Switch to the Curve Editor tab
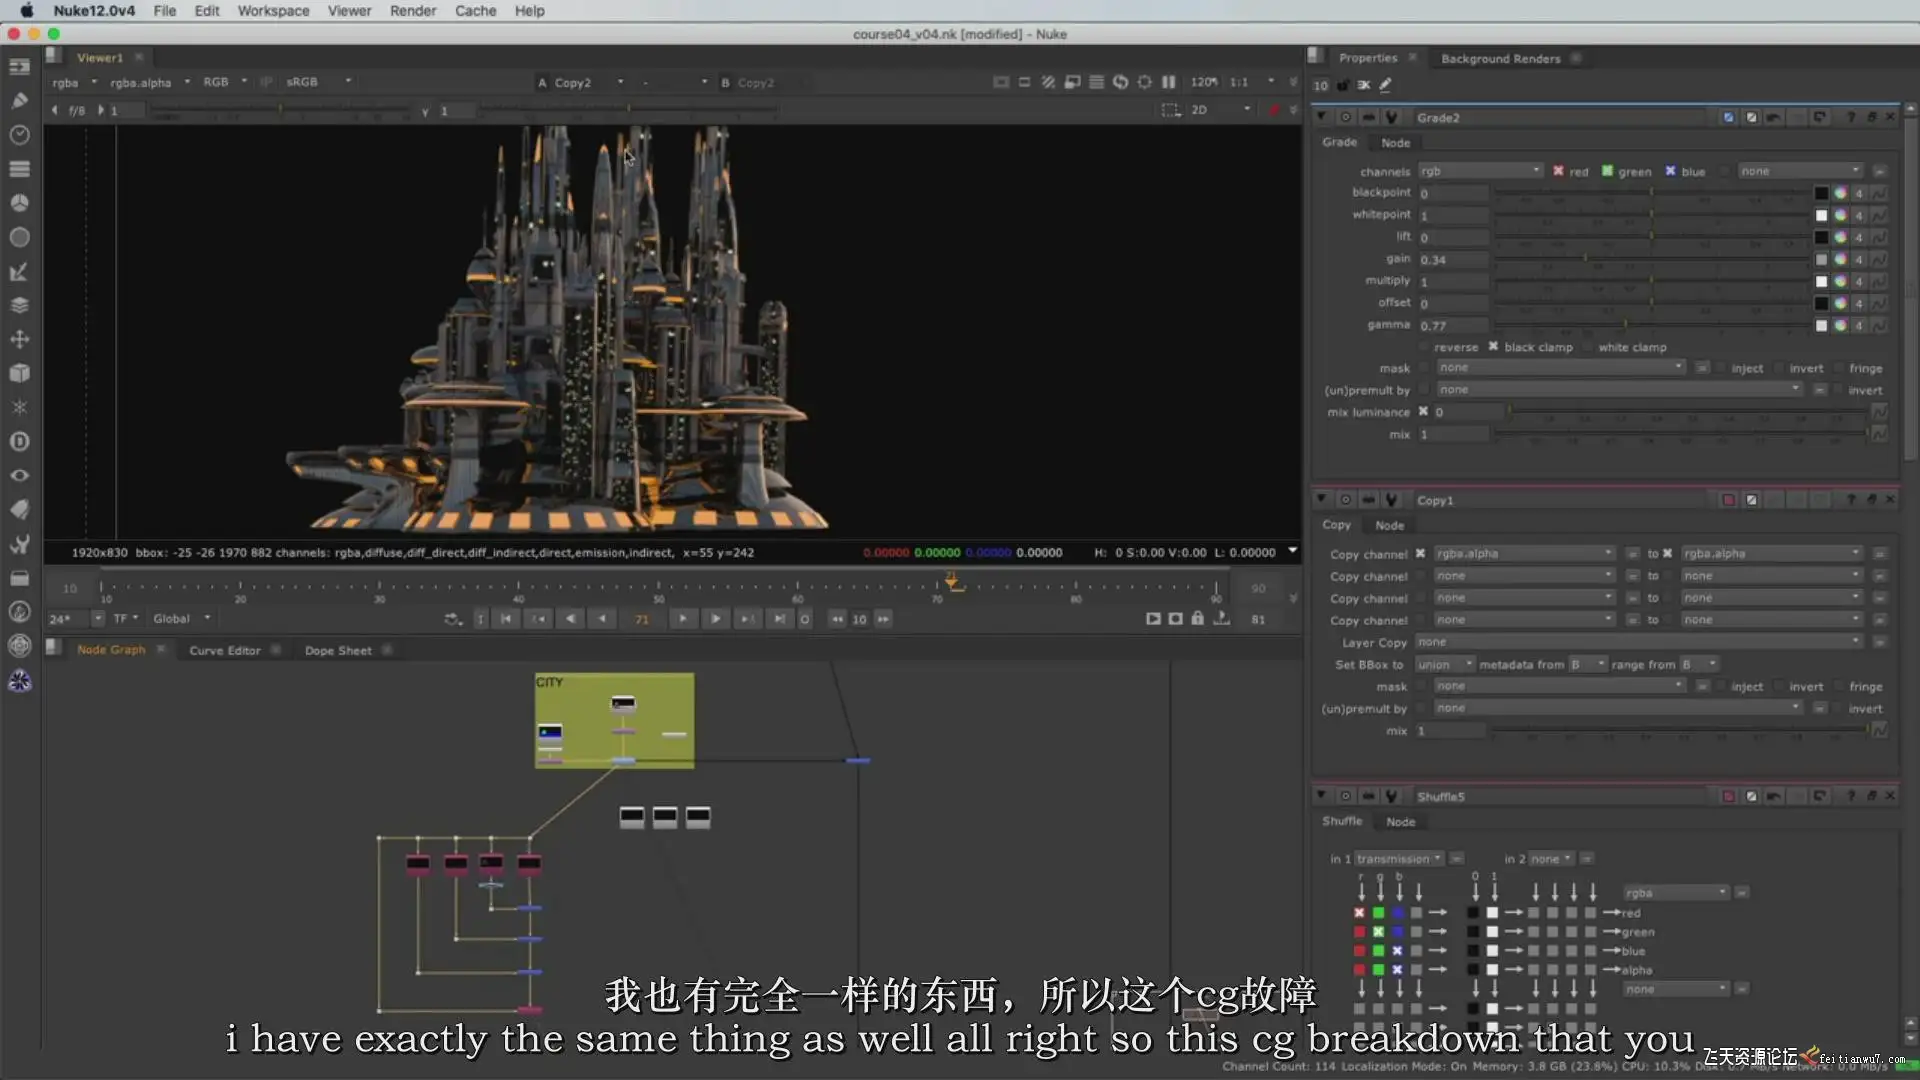This screenshot has height=1080, width=1920. [224, 650]
